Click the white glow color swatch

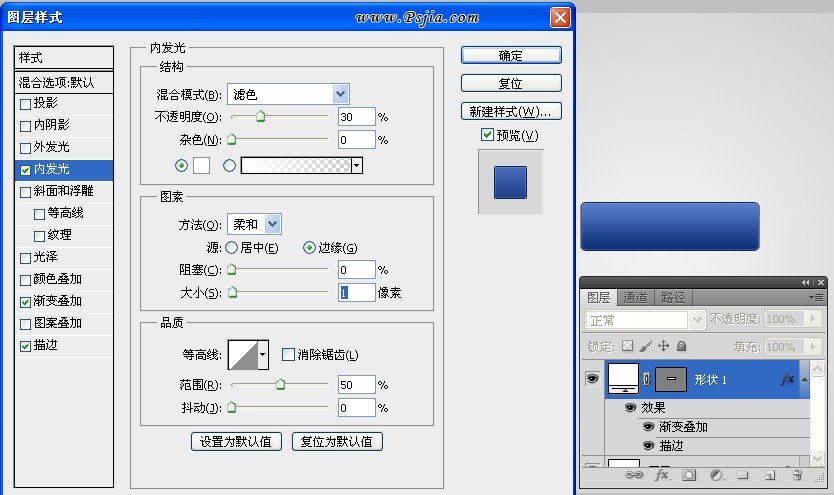click(x=201, y=165)
